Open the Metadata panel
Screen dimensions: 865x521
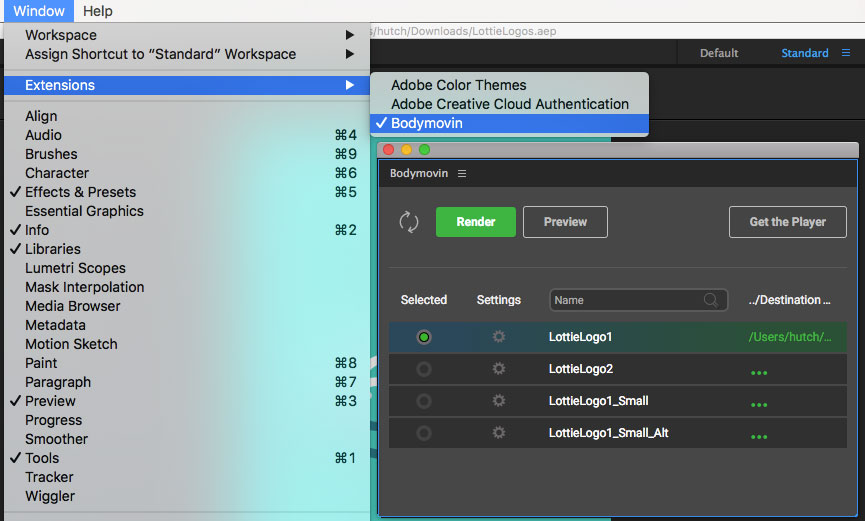coord(186,325)
